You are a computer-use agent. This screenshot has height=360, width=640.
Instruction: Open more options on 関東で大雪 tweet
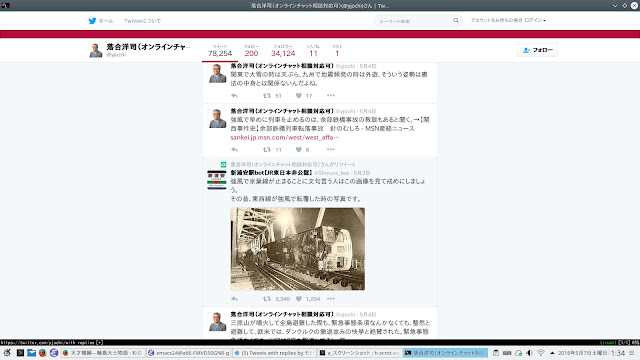point(331,96)
